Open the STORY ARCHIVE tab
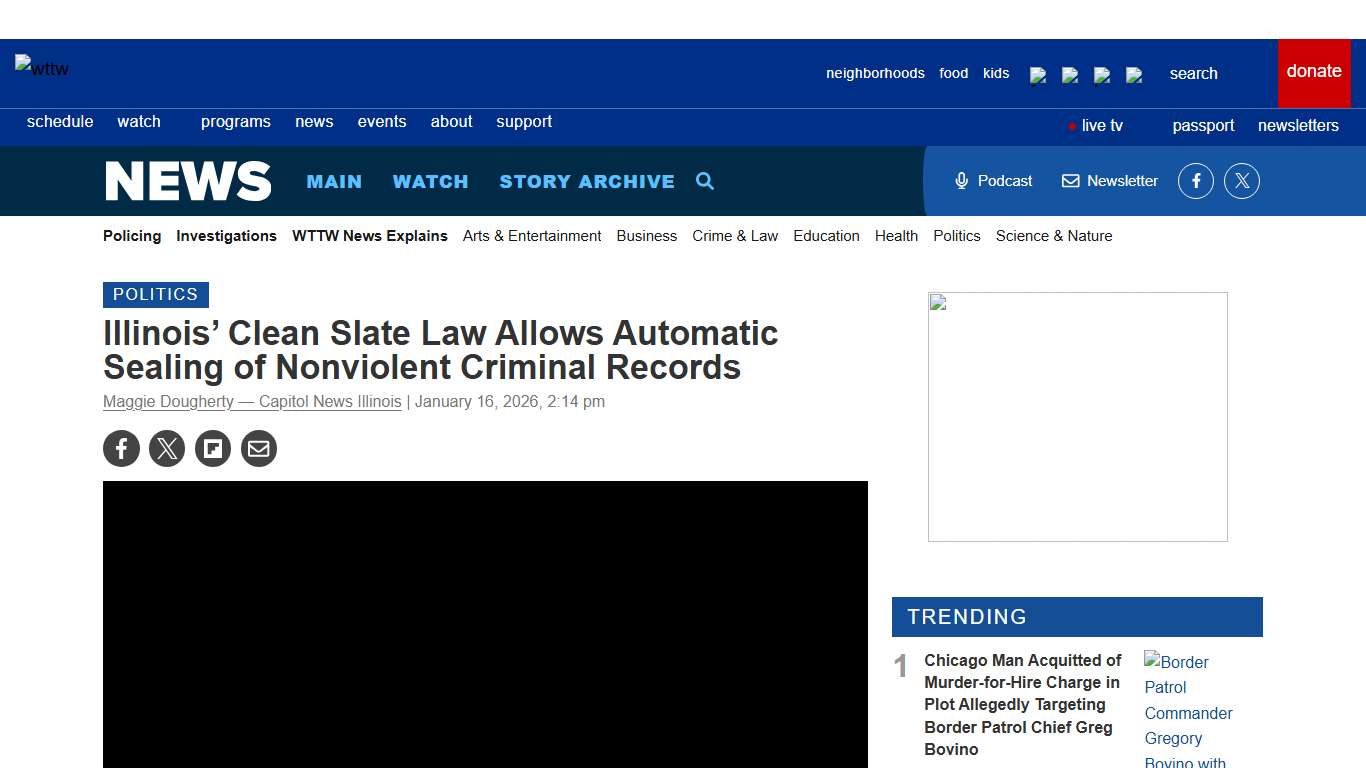Viewport: 1366px width, 768px height. [x=587, y=181]
